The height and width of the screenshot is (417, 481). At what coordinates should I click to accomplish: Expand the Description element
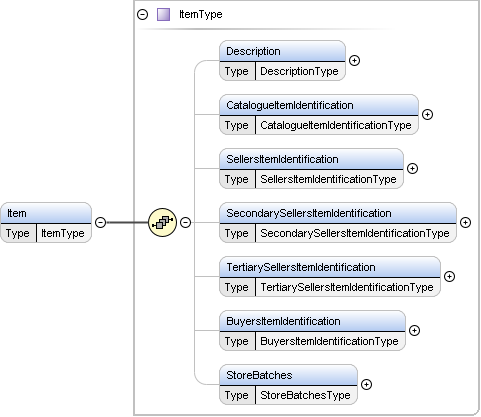point(354,60)
